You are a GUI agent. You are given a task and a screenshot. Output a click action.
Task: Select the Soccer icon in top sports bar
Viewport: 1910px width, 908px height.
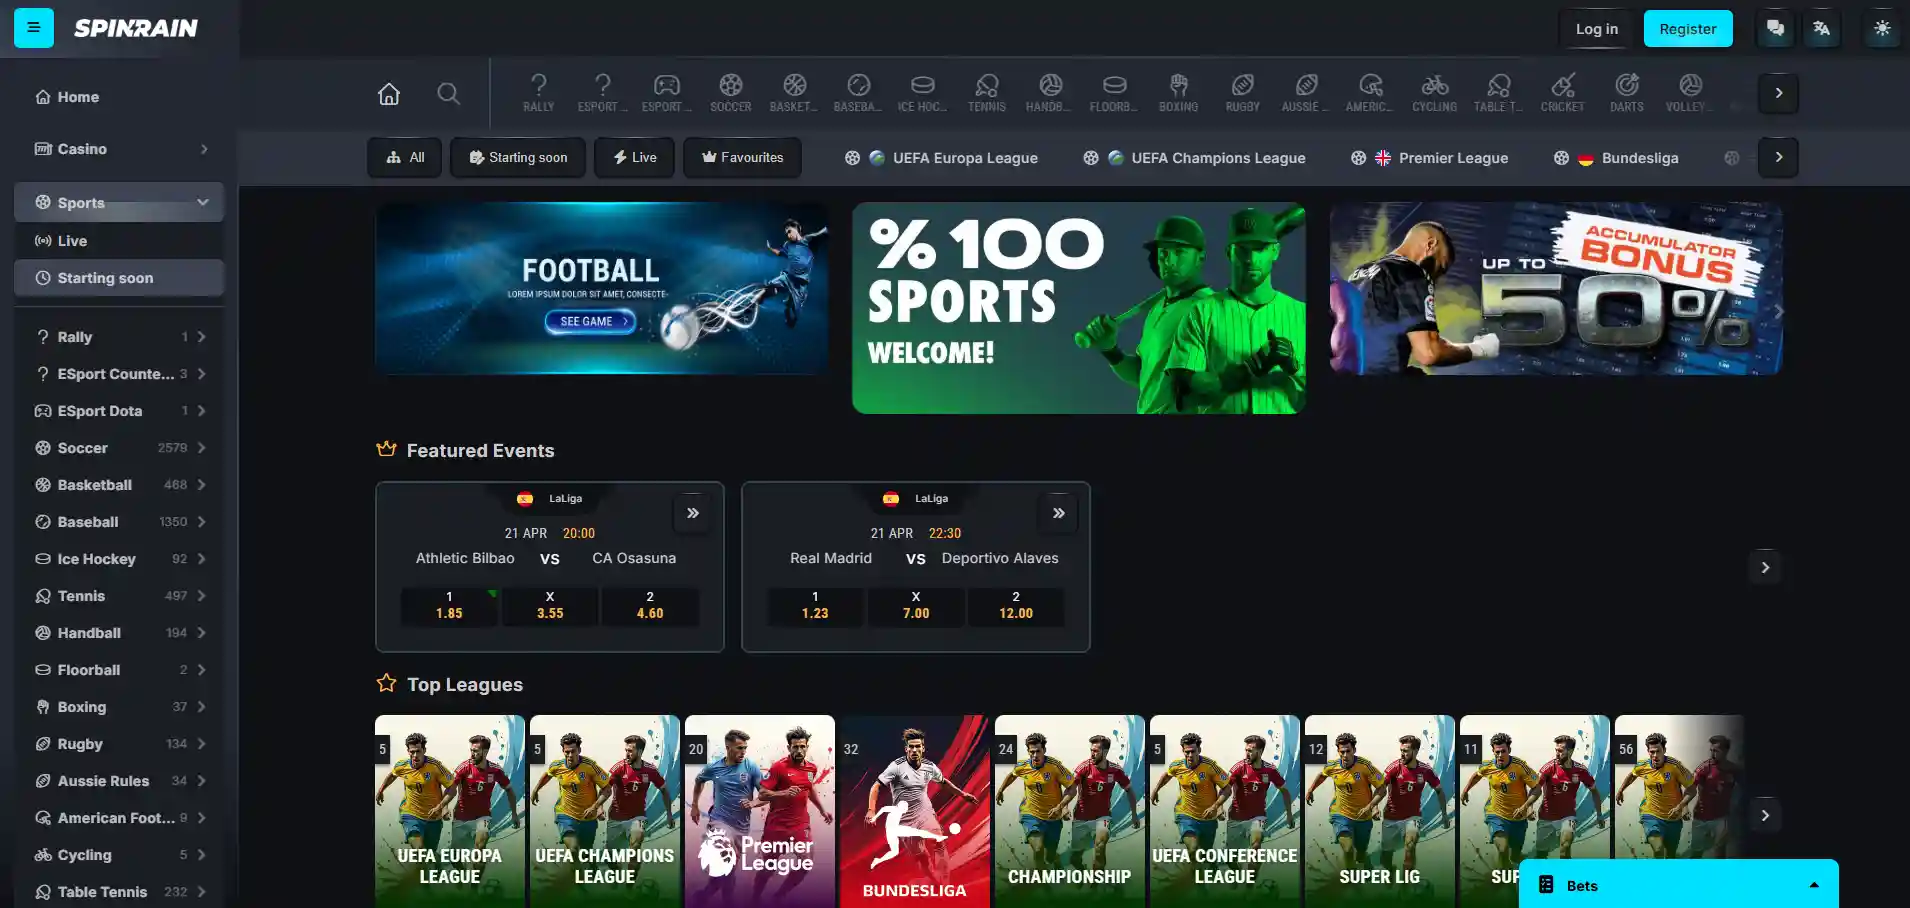731,93
